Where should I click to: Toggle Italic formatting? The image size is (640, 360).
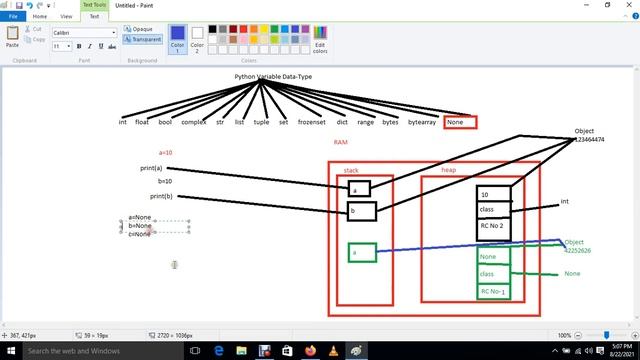pos(90,47)
